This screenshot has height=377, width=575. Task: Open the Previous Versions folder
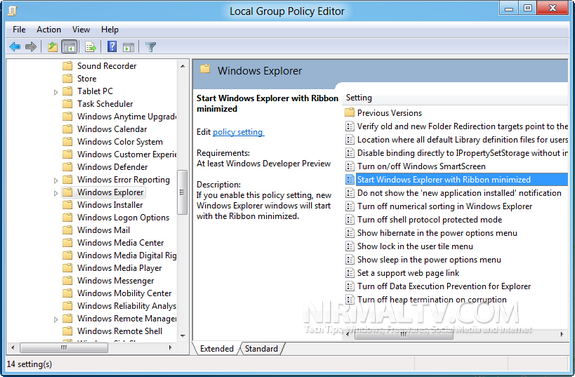(389, 113)
